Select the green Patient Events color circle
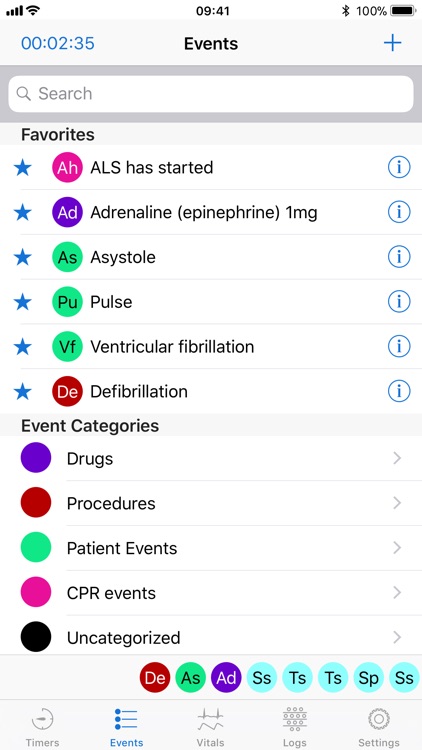This screenshot has height=750, width=422. point(36,547)
